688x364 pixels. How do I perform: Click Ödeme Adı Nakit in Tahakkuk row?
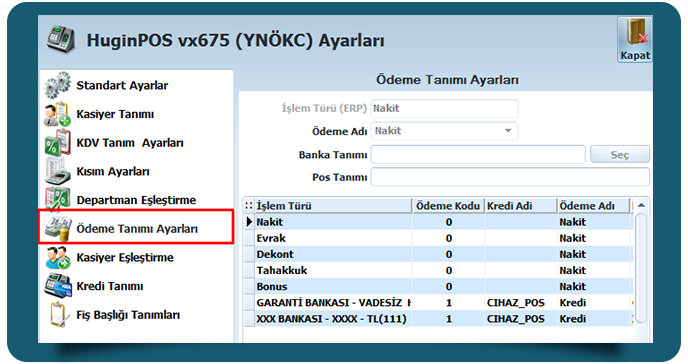[595, 270]
